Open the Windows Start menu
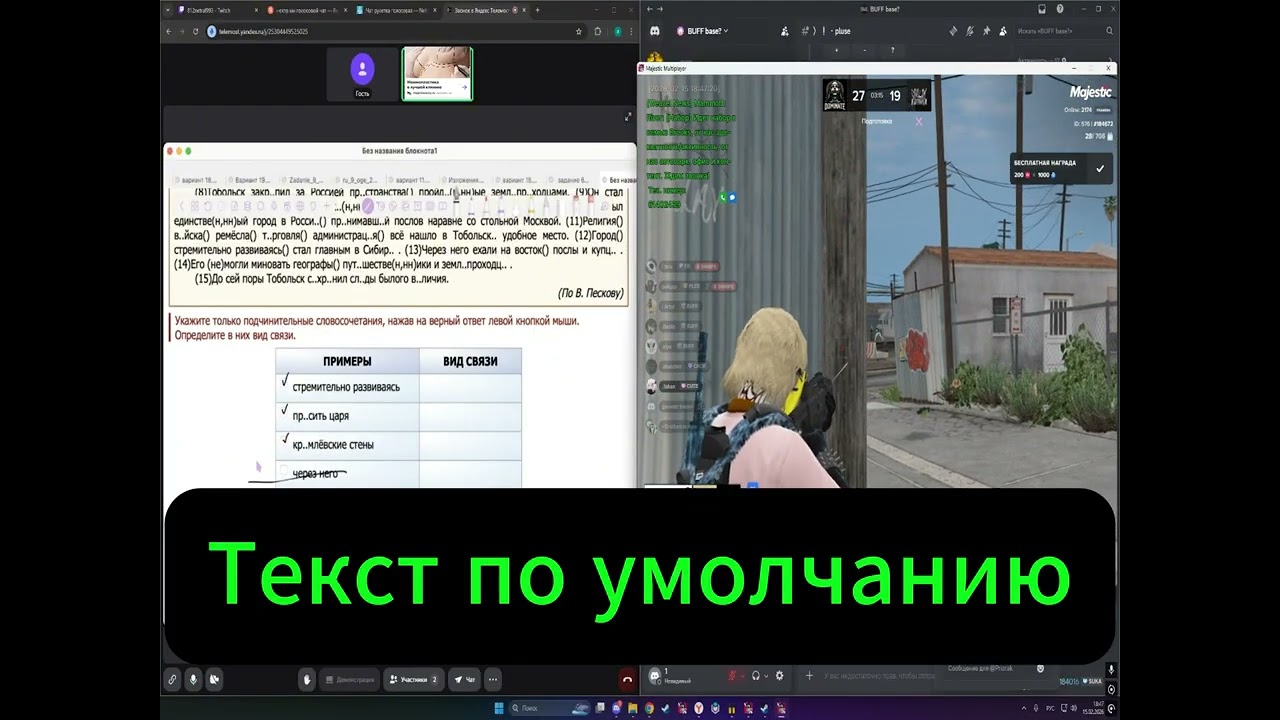The width and height of the screenshot is (1280, 720). click(x=499, y=709)
